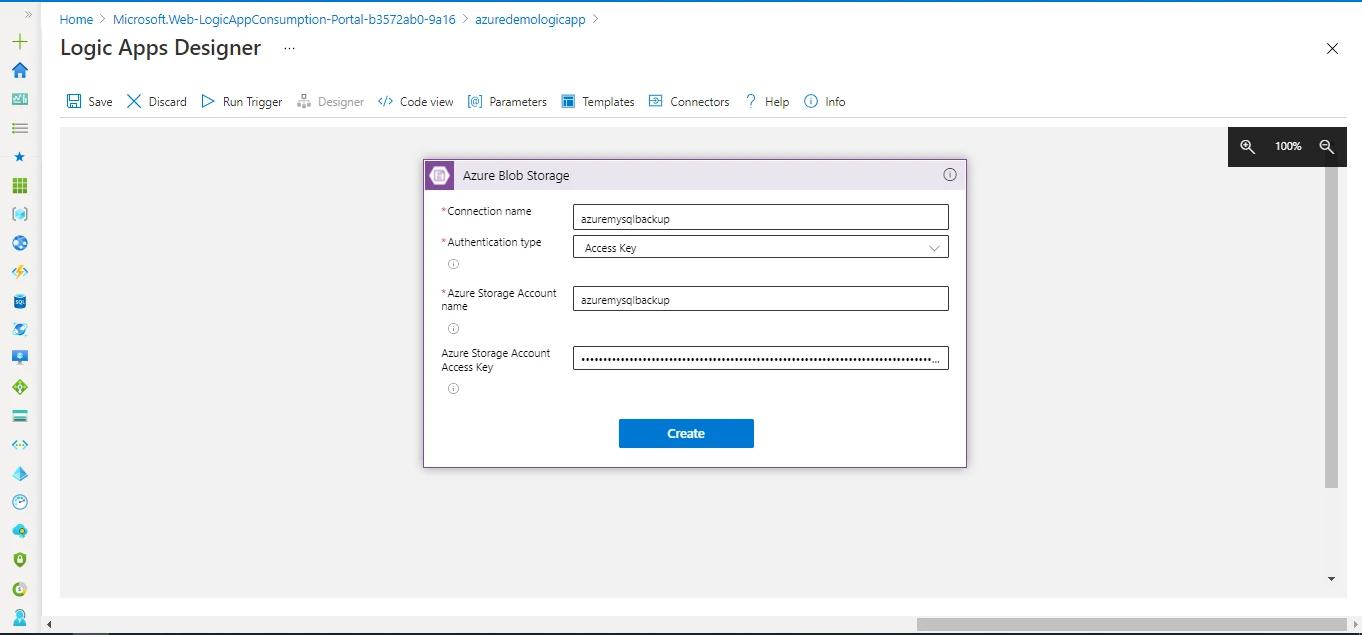The width and height of the screenshot is (1362, 635).
Task: Click the SQL databases icon in the sidebar
Action: [x=19, y=298]
